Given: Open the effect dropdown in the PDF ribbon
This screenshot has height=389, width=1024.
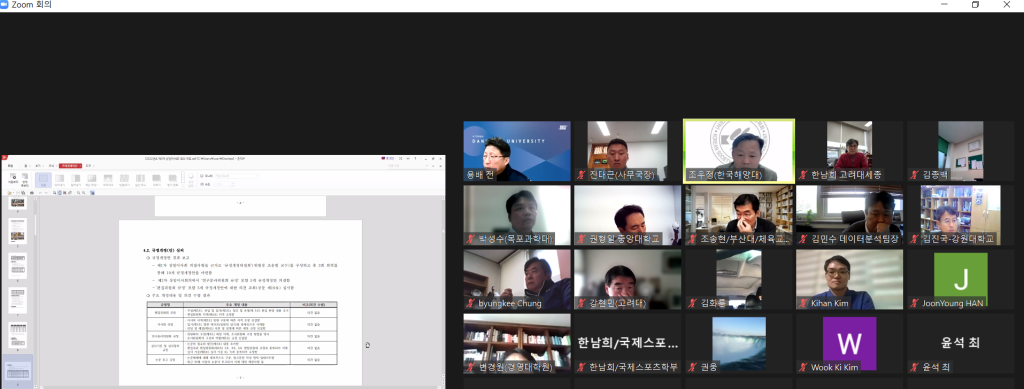Looking at the screenshot, I should (x=236, y=176).
